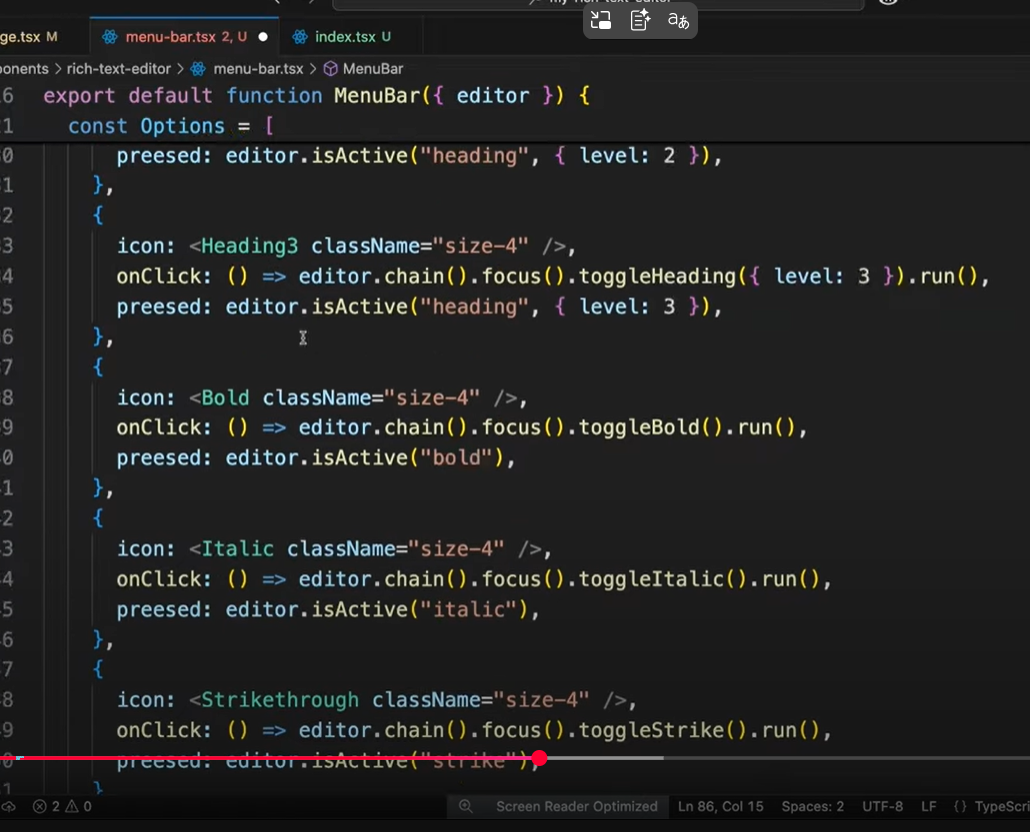Screen dimensions: 1030x832
Task: Click the screenshot capture icon in floating toolbar
Action: coord(601,21)
